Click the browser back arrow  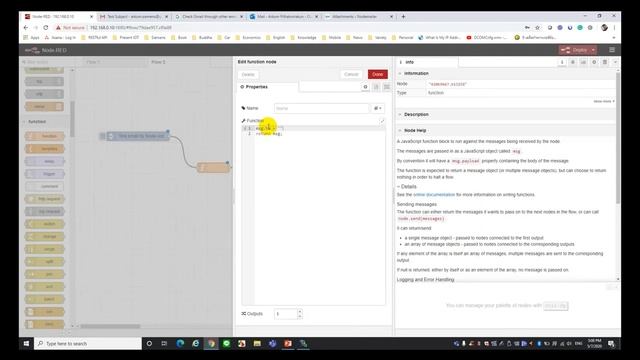click(x=26, y=28)
